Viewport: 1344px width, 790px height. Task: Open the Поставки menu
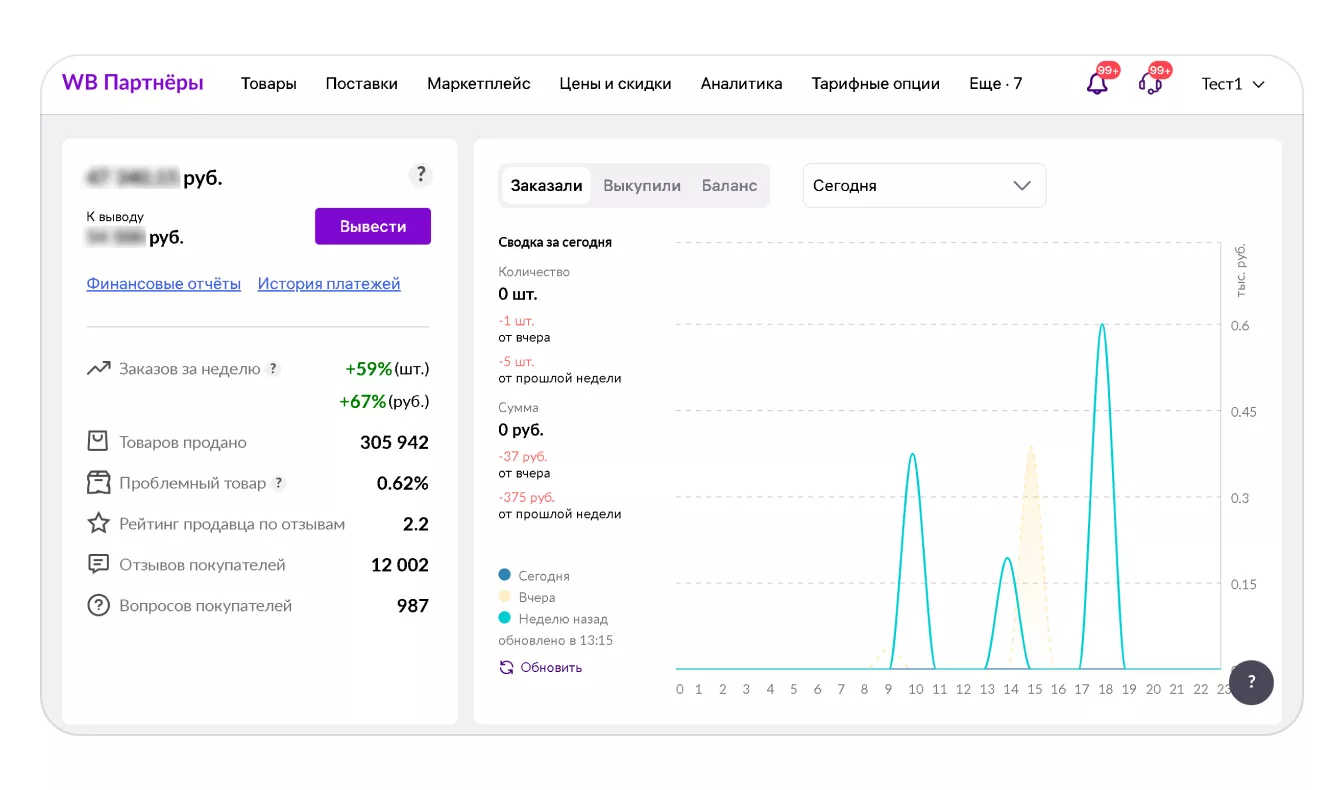(x=362, y=84)
